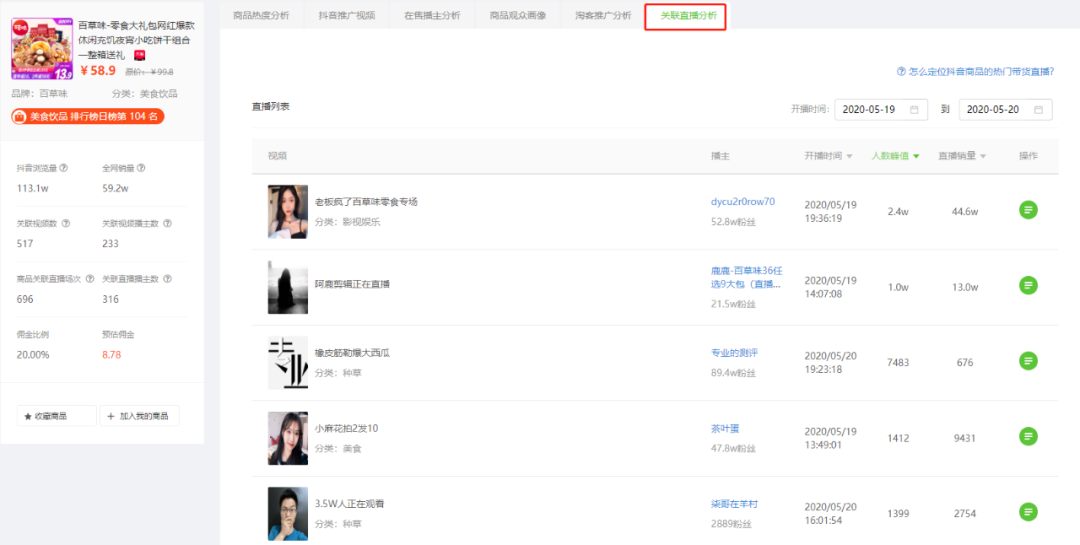1080x545 pixels.
Task: Click livestream title 小麻花拍2发10
Action: (346, 429)
